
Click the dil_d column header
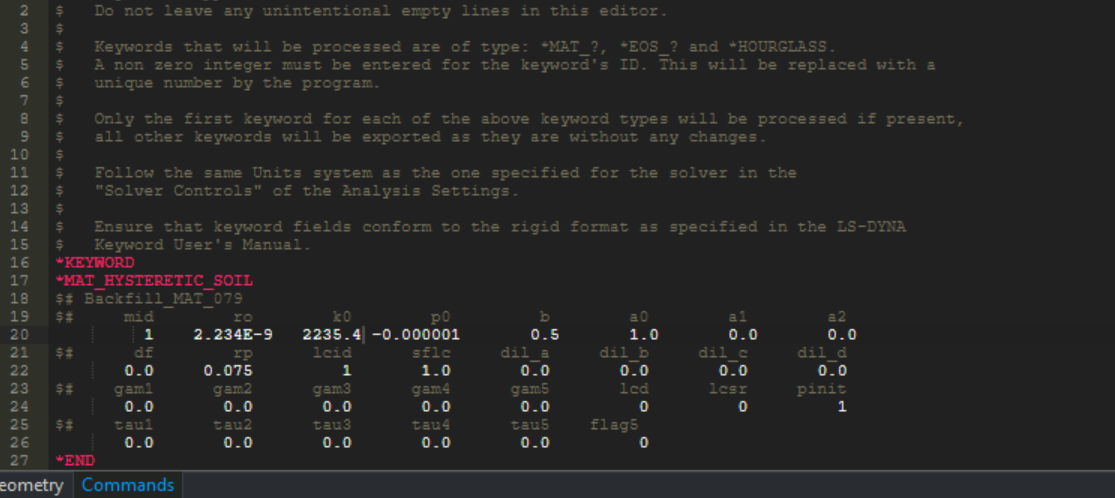point(821,353)
